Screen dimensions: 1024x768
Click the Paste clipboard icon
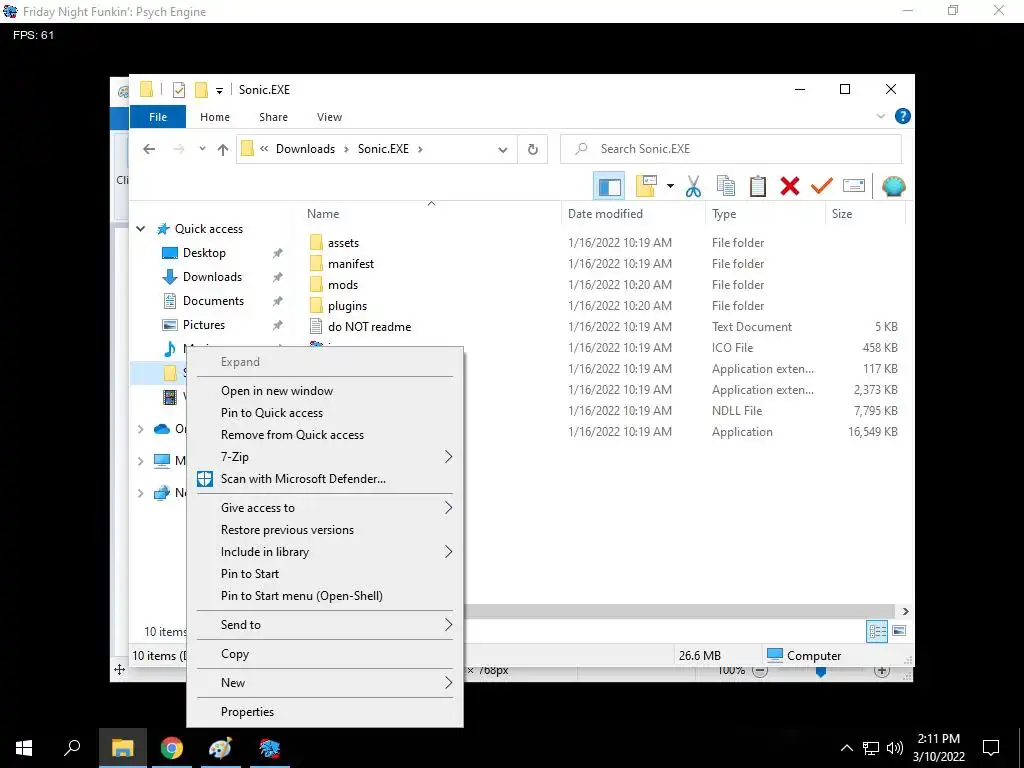click(x=758, y=187)
